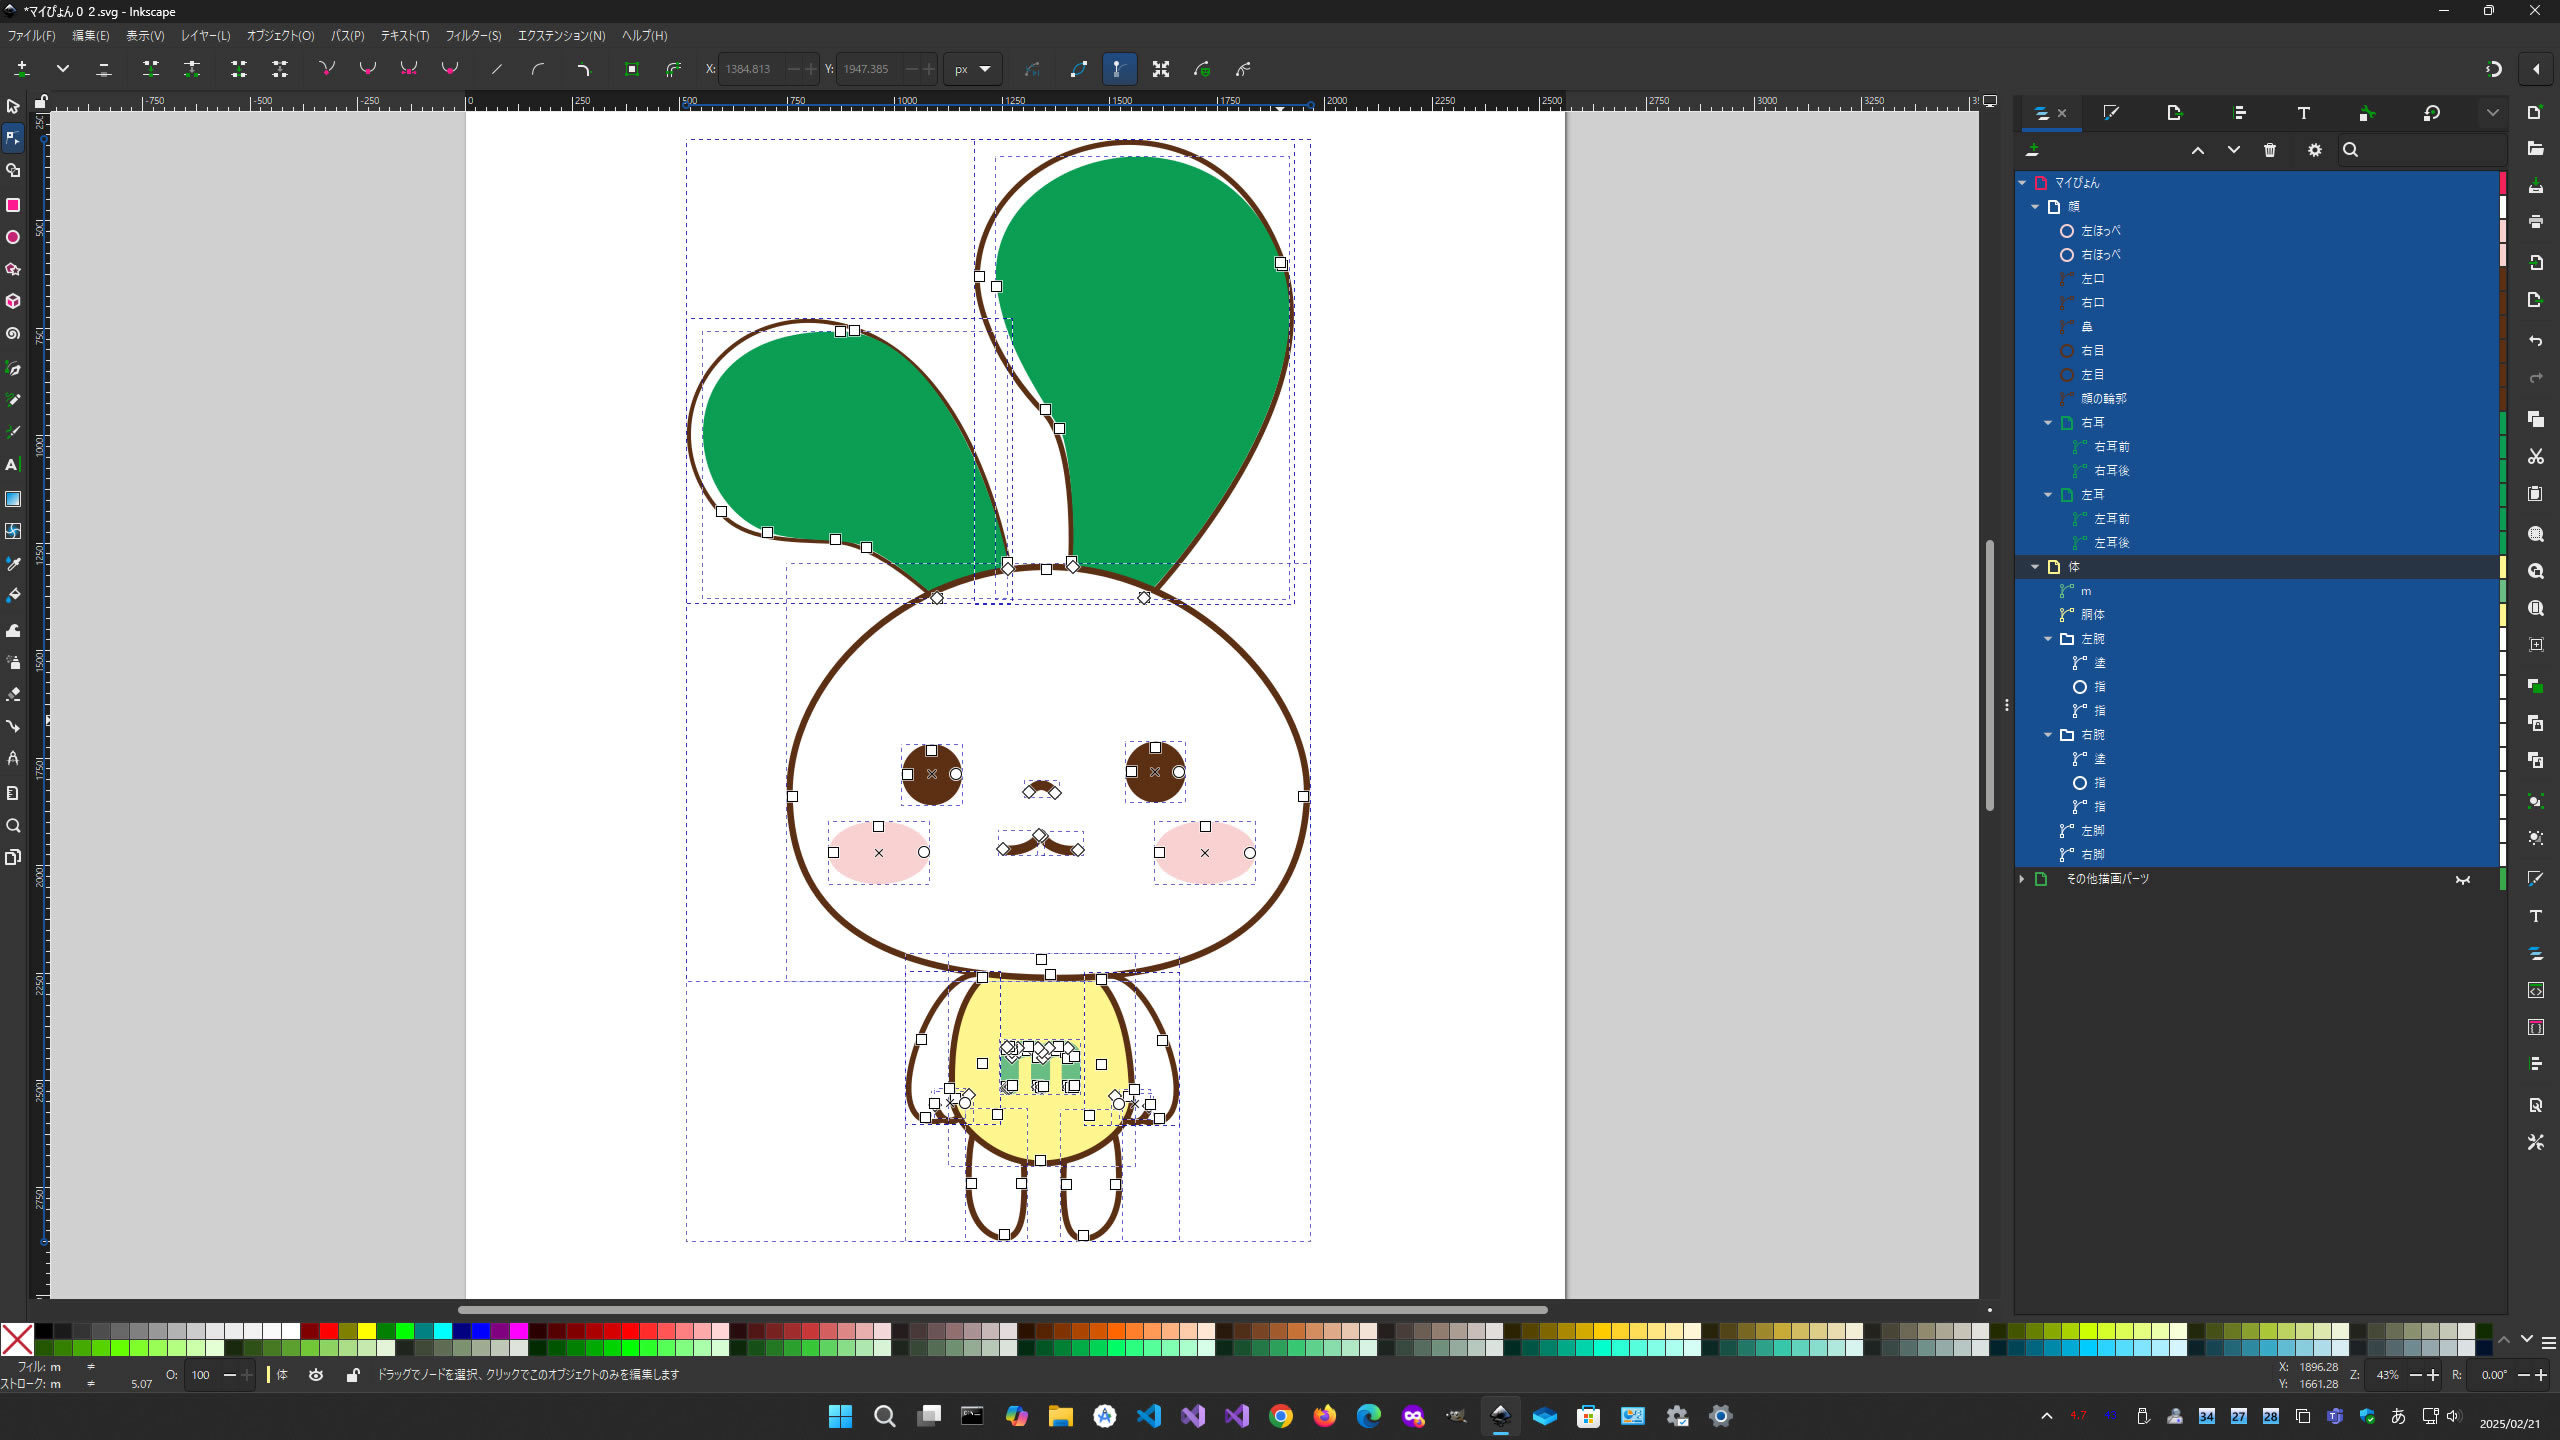This screenshot has height=1440, width=2560.
Task: Select the Dropper color picker tool
Action: coord(13,564)
